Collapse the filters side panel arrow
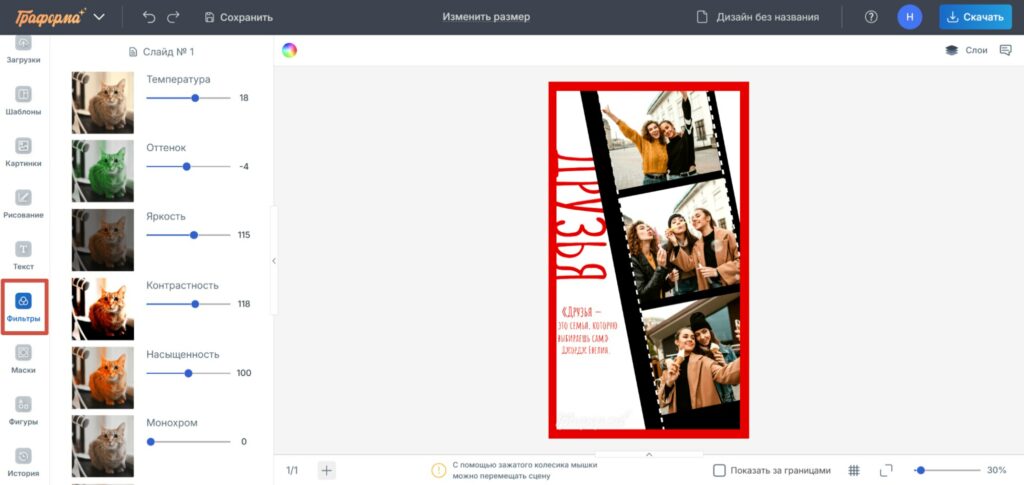This screenshot has width=1024, height=485. [x=274, y=260]
